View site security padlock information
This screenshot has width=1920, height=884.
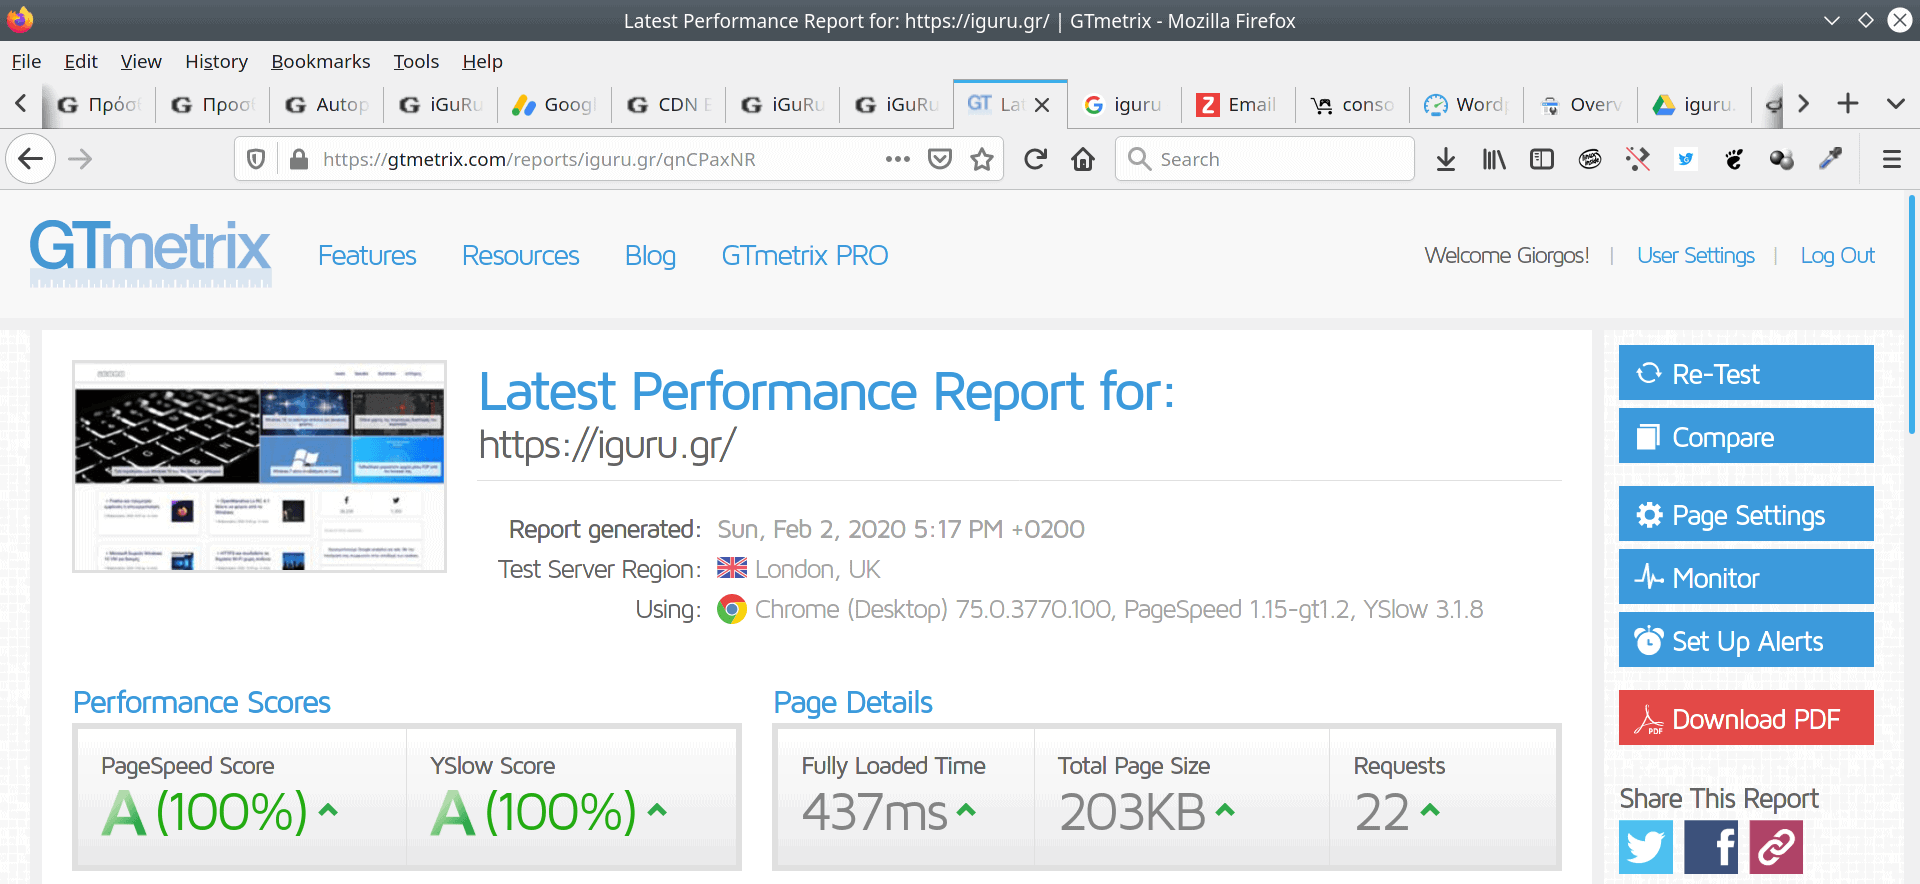click(298, 159)
